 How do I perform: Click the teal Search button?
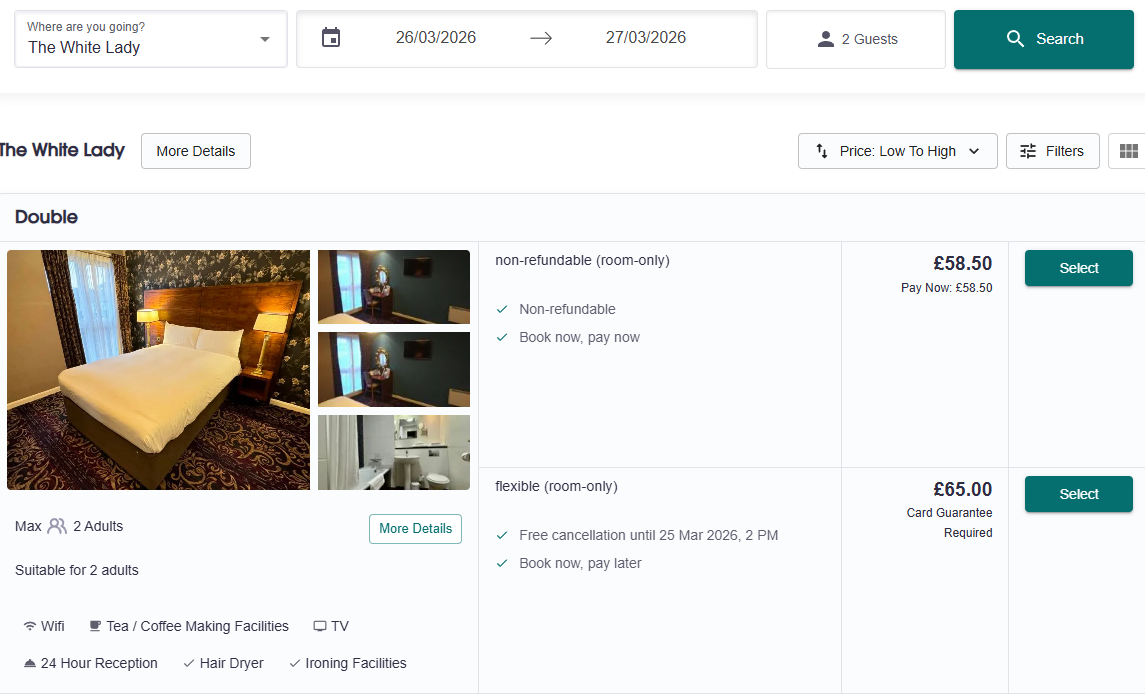coord(1043,39)
